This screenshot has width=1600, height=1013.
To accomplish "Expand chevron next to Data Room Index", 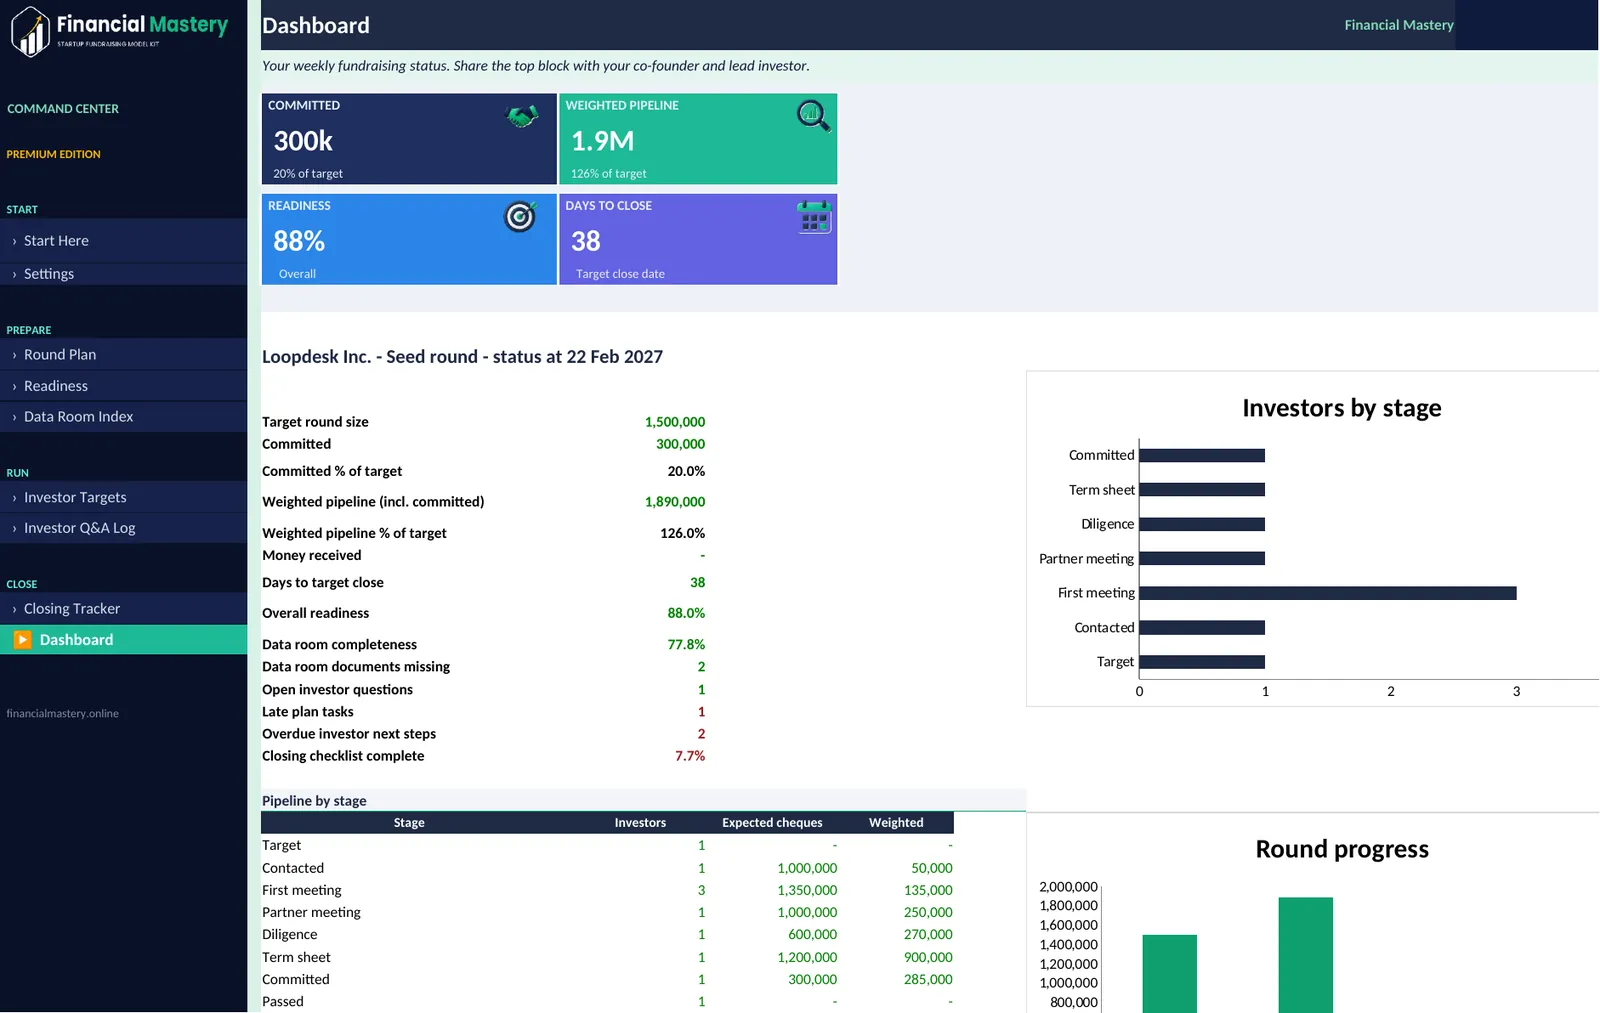I will click(14, 417).
